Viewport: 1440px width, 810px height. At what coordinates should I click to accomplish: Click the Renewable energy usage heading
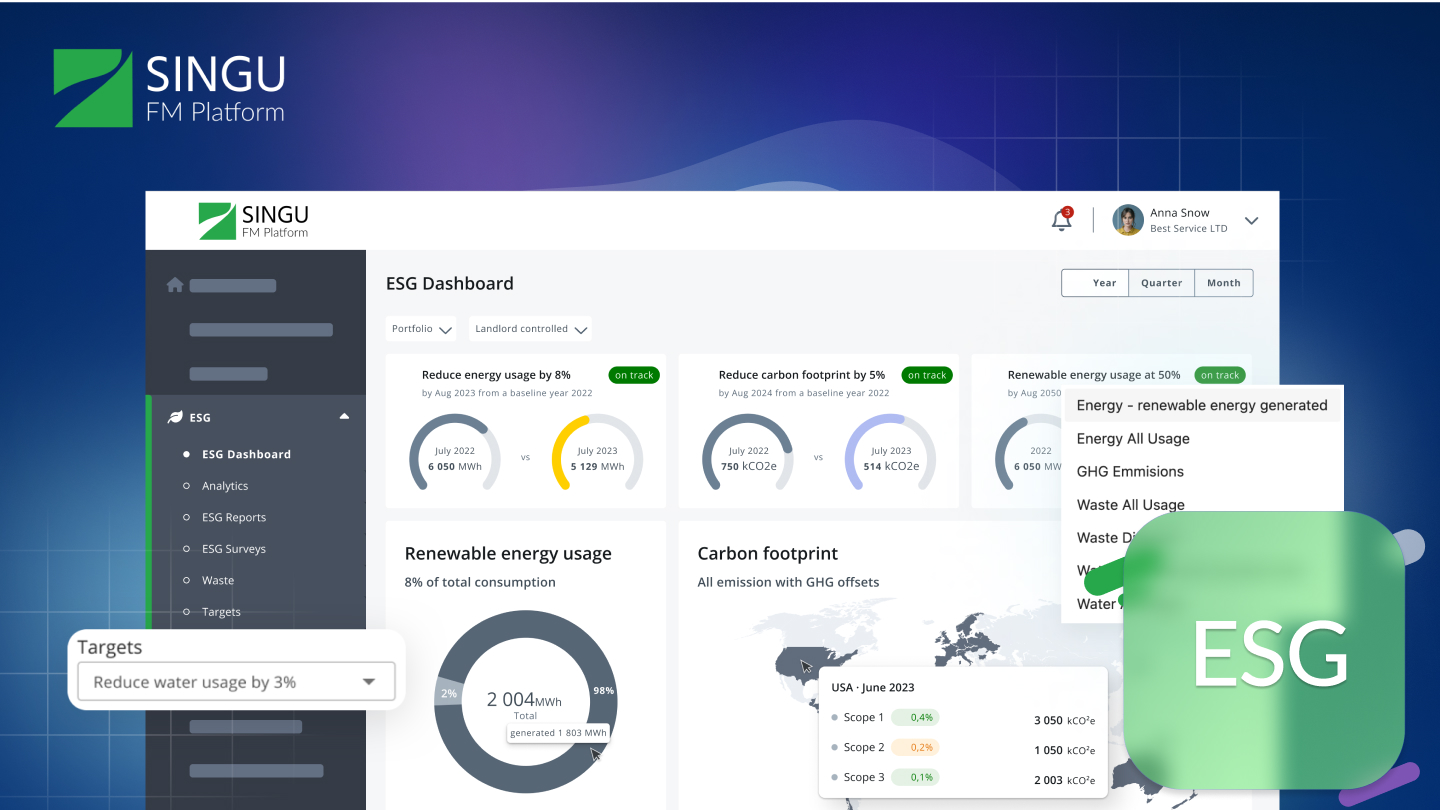(x=508, y=554)
